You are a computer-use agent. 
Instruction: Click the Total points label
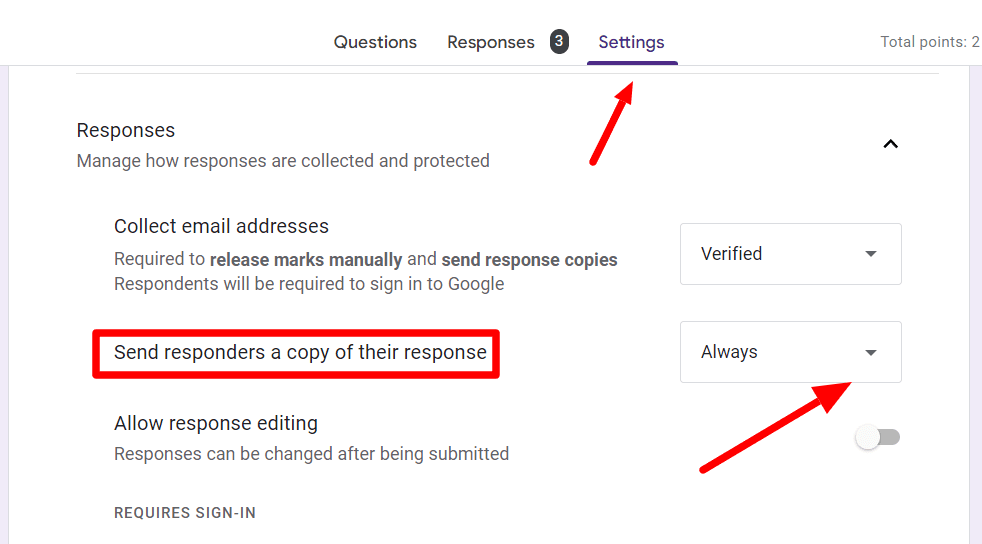[x=930, y=42]
